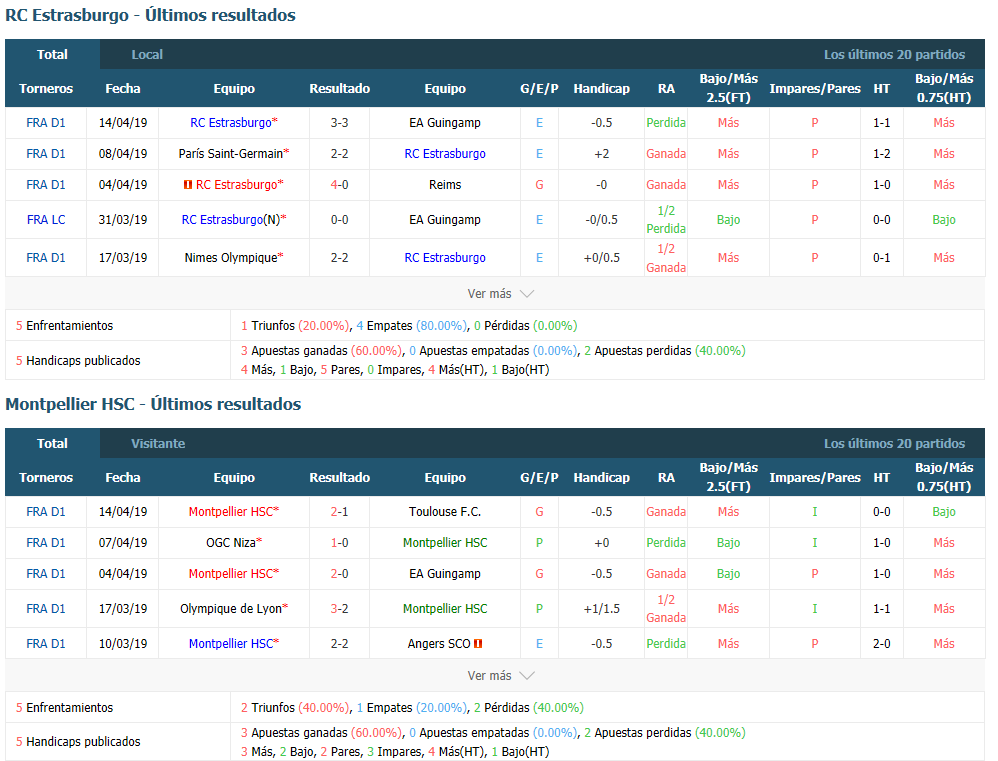Open RC Estrasburgo team link versus EA Guingamp 3-3
The image size is (998, 761).
(x=231, y=123)
